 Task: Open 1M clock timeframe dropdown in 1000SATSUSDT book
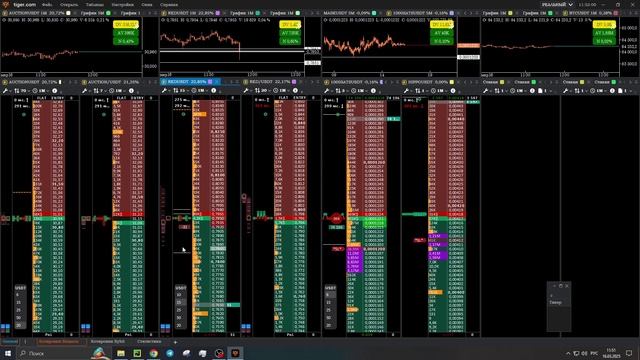click(x=359, y=91)
